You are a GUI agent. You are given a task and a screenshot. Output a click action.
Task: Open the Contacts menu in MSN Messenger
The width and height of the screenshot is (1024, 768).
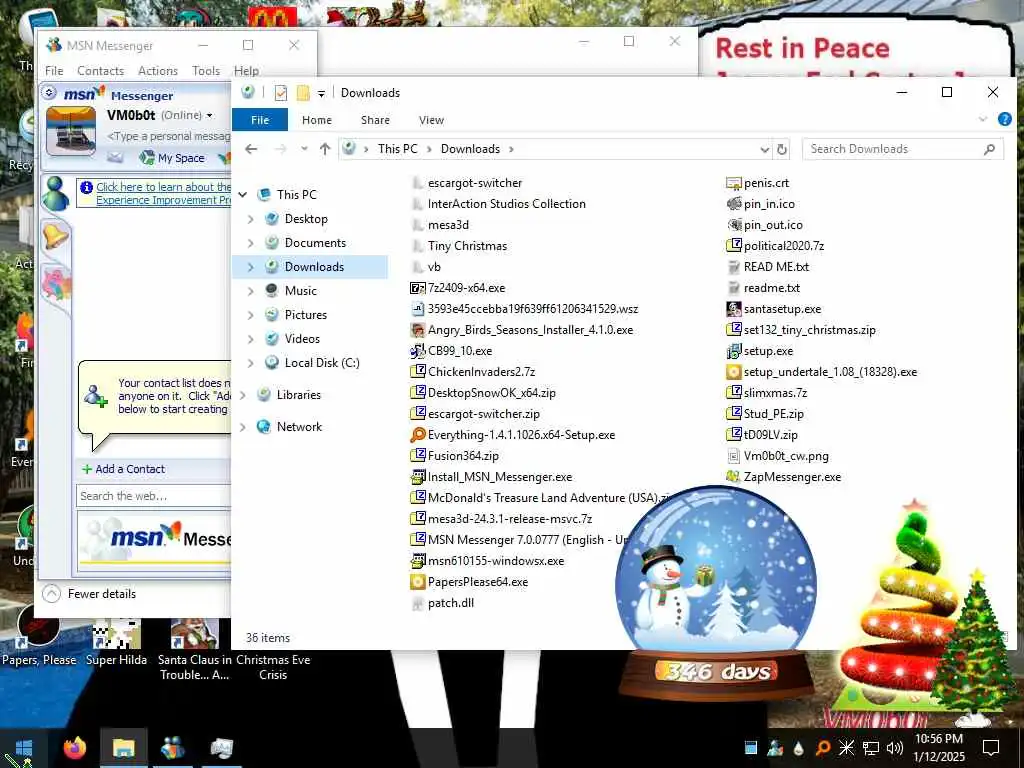pyautogui.click(x=101, y=71)
